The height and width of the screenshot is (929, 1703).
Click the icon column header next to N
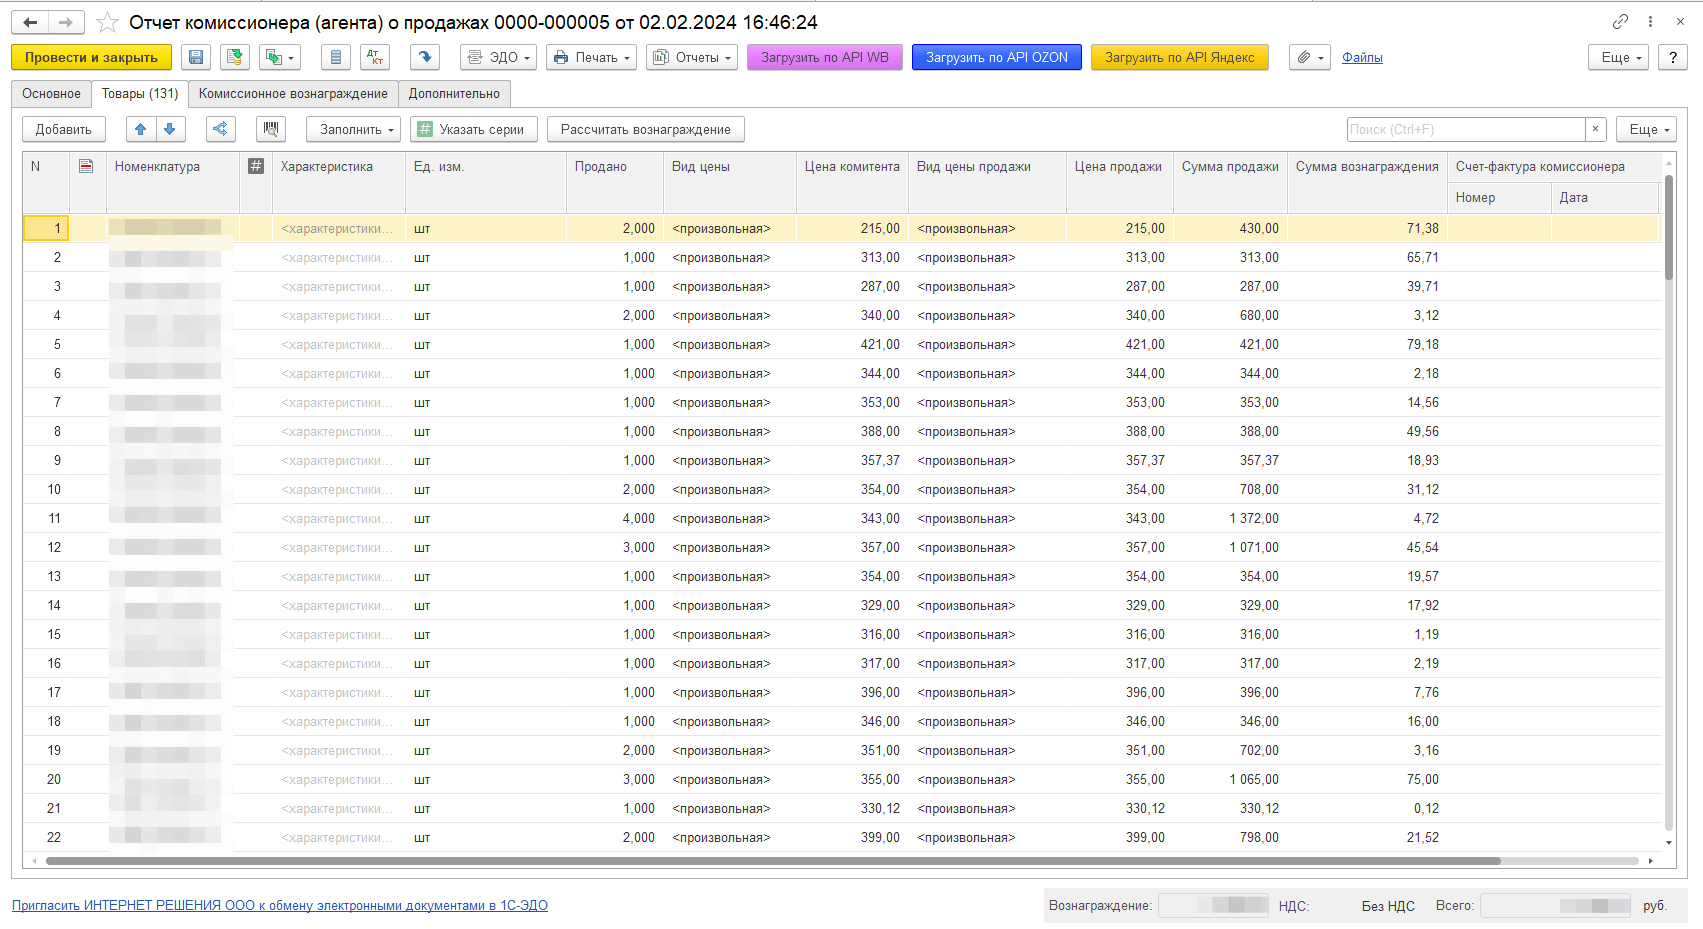pos(86,166)
